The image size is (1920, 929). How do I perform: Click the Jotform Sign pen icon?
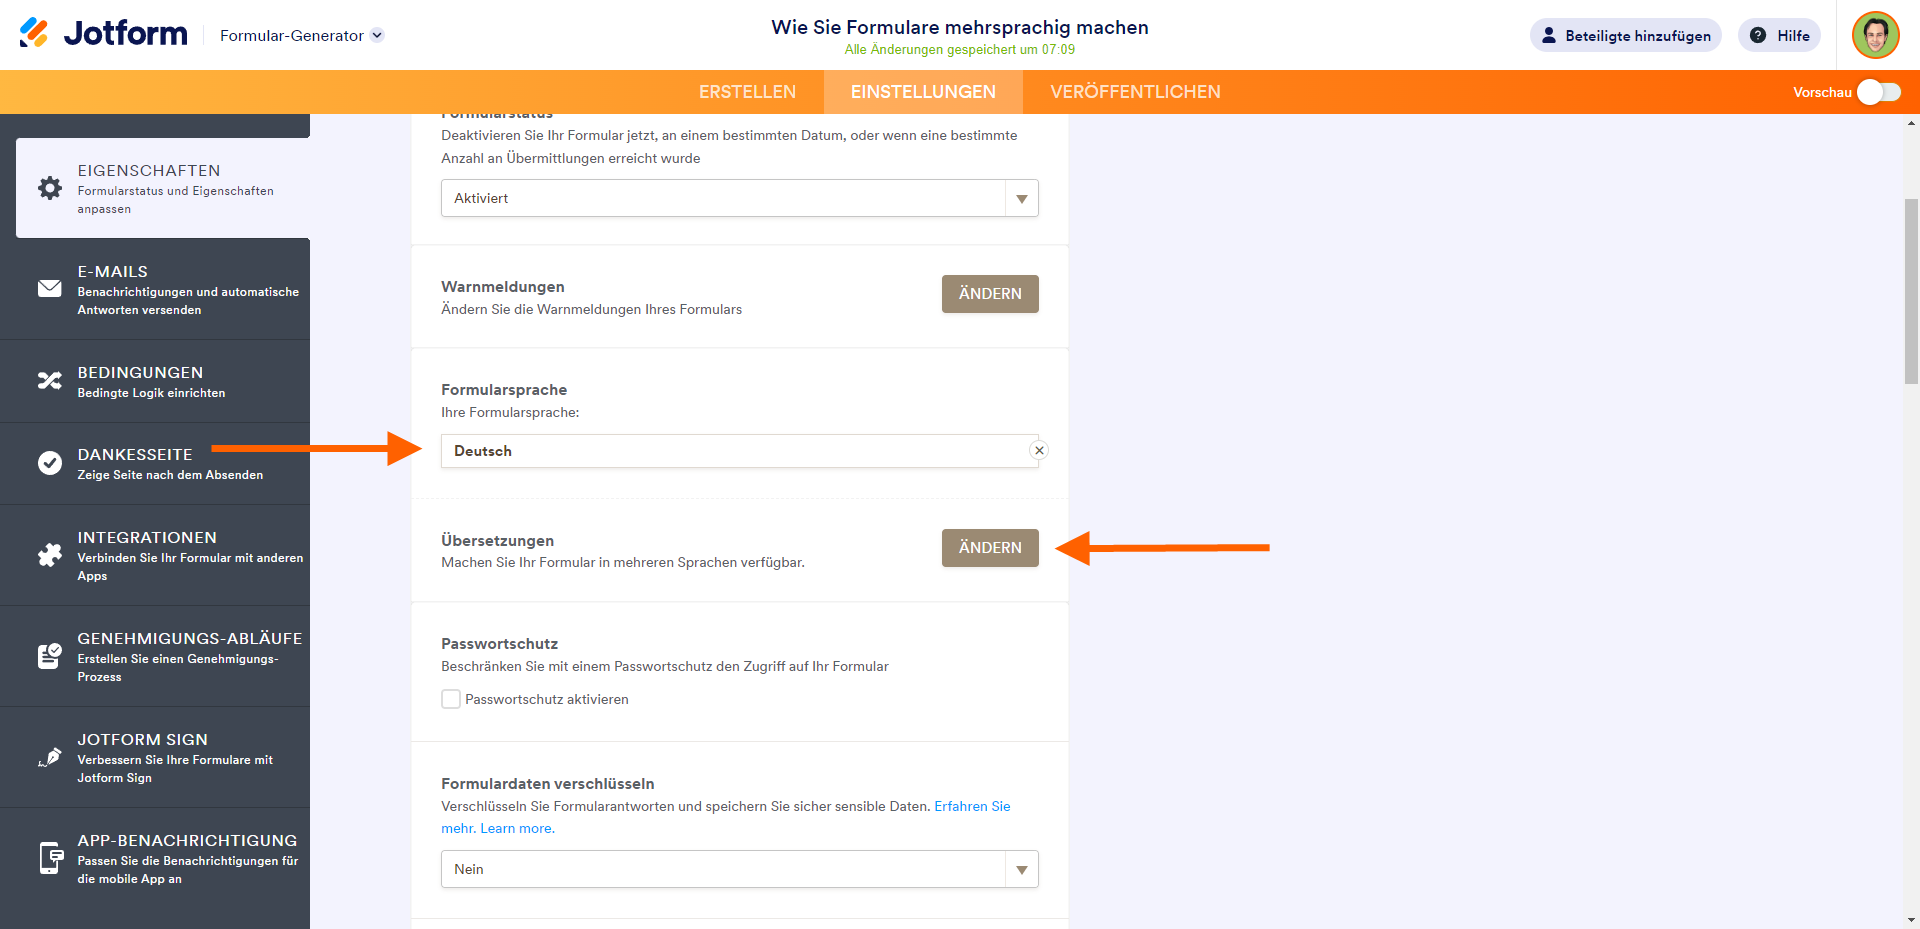pos(50,757)
